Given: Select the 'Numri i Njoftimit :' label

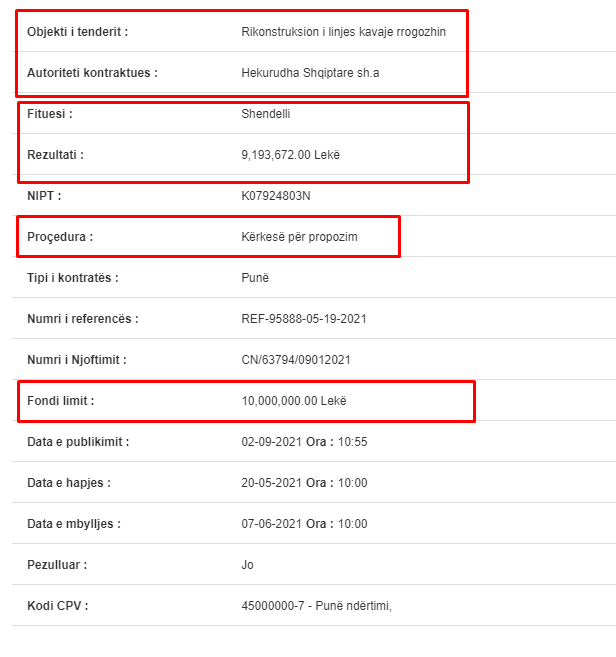Looking at the screenshot, I should [77, 360].
